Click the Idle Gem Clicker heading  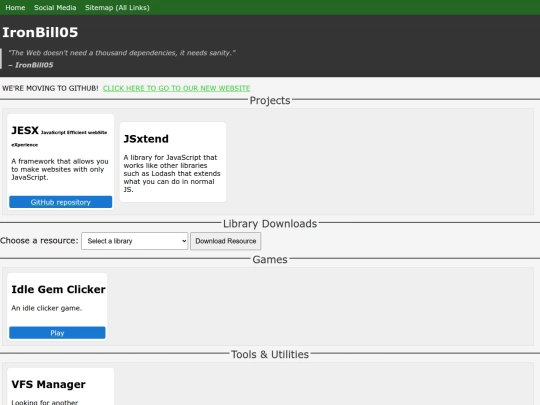[x=58, y=290]
